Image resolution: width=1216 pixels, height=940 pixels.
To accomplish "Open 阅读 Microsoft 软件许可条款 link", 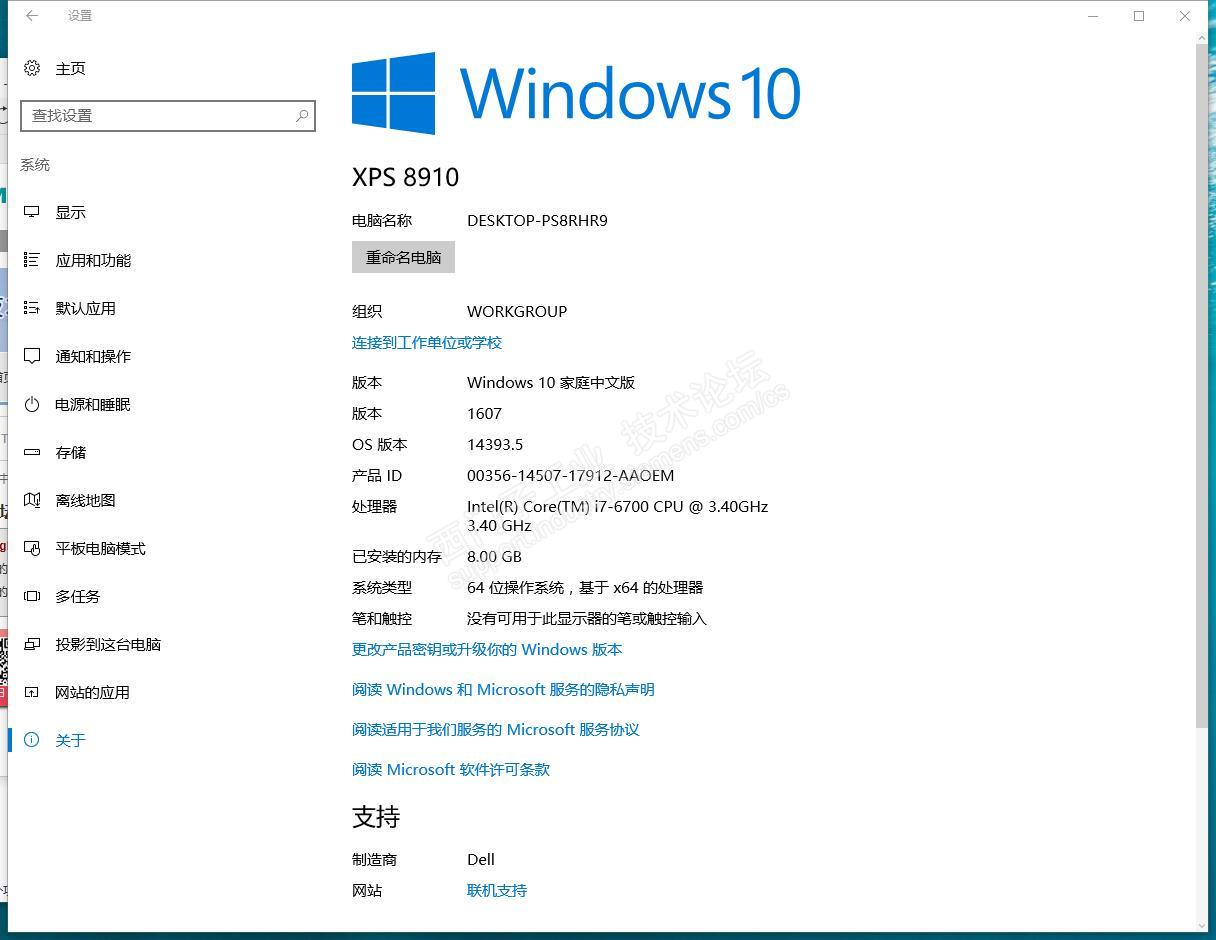I will (451, 769).
